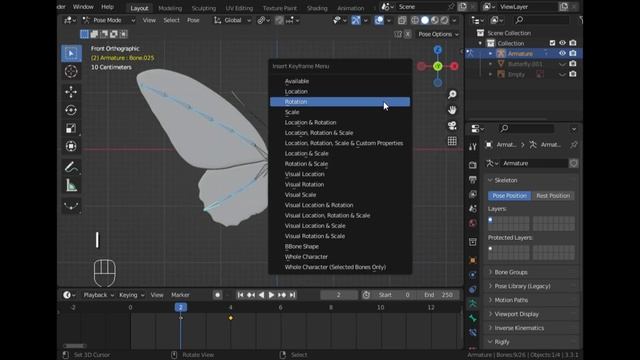Open the Pose menu in viewport header
The width and height of the screenshot is (640, 360).
tap(193, 20)
